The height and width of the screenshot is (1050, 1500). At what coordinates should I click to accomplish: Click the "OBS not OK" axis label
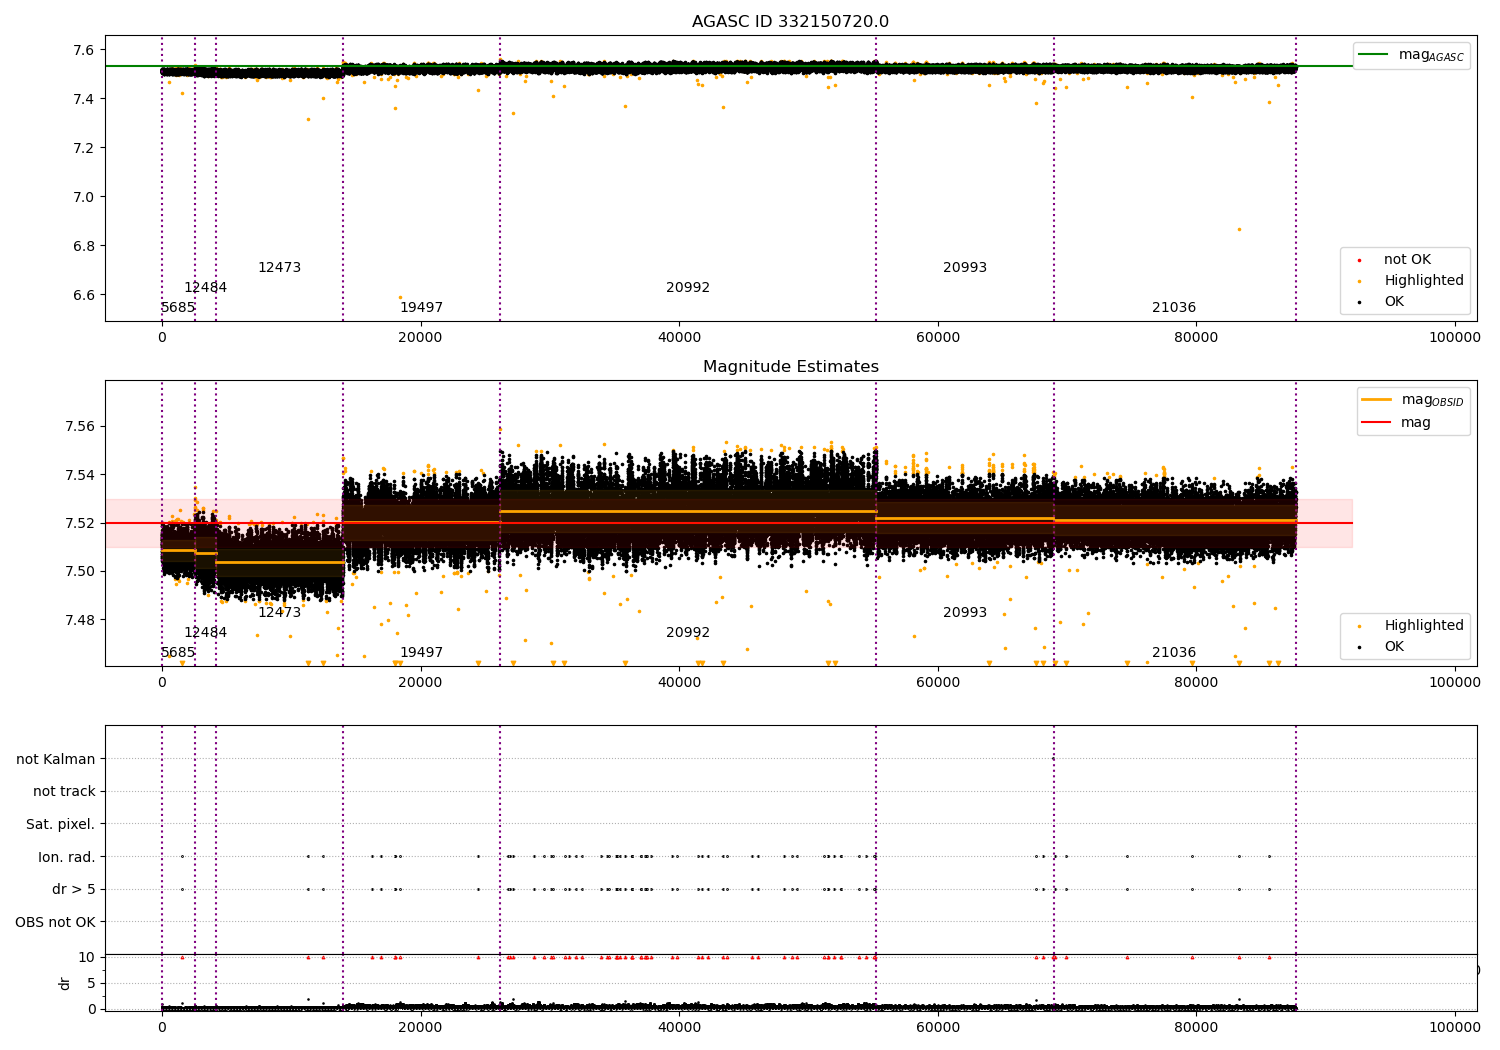click(56, 922)
